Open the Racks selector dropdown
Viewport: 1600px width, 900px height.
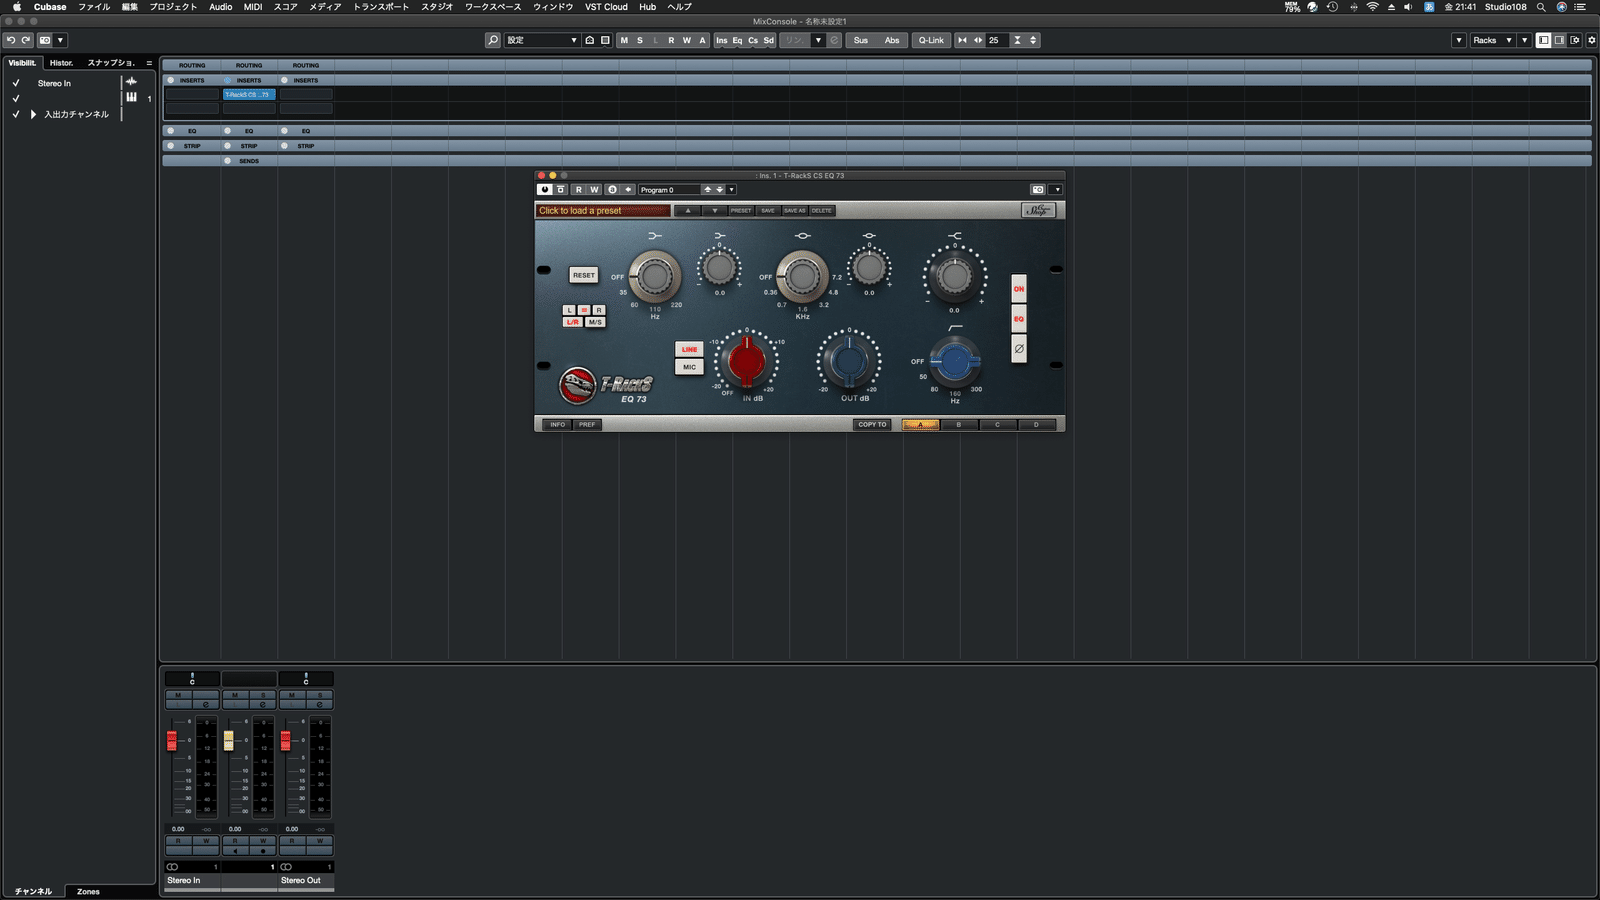(1492, 40)
